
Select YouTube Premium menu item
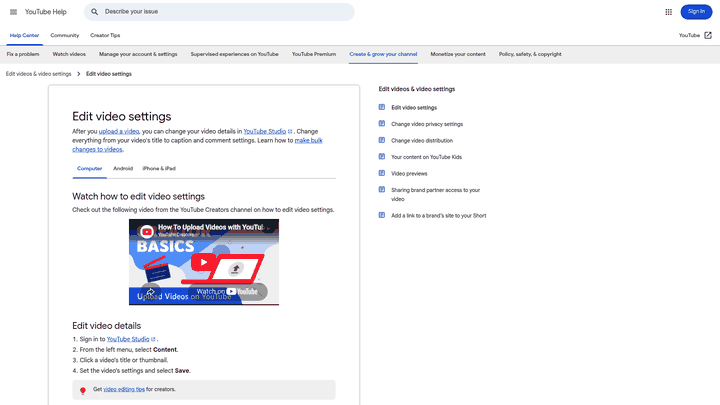314,54
